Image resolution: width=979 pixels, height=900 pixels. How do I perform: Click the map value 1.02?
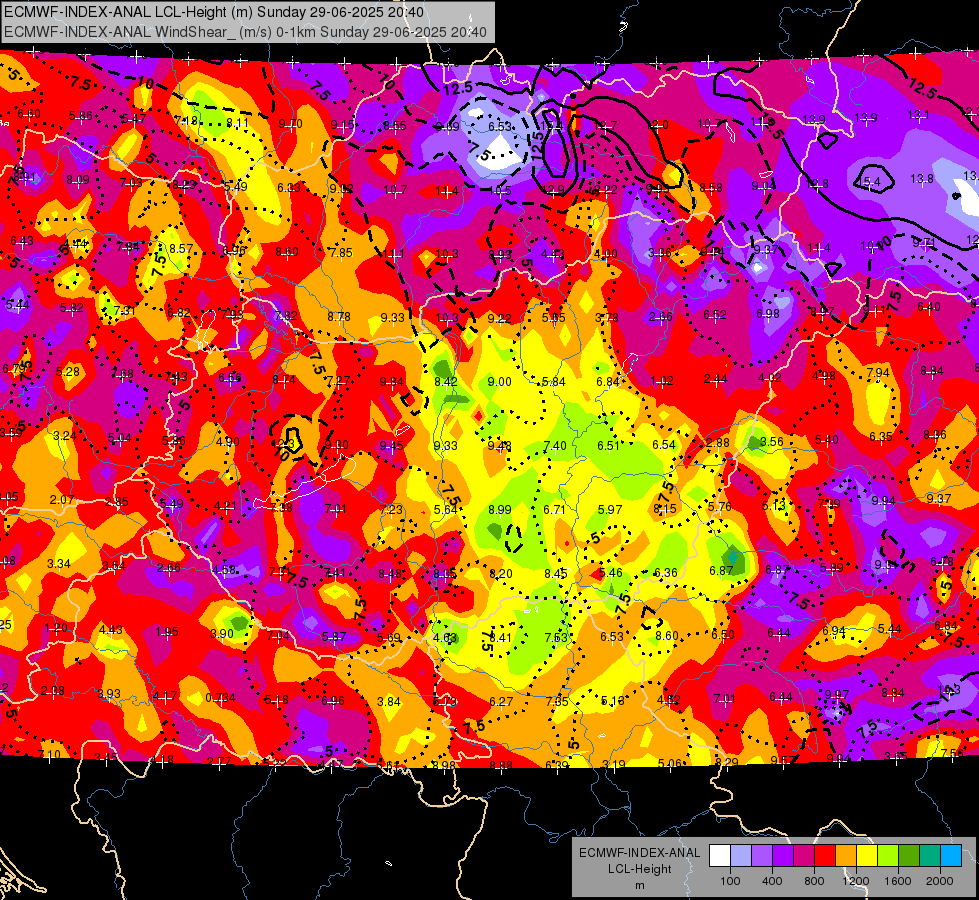[662, 380]
